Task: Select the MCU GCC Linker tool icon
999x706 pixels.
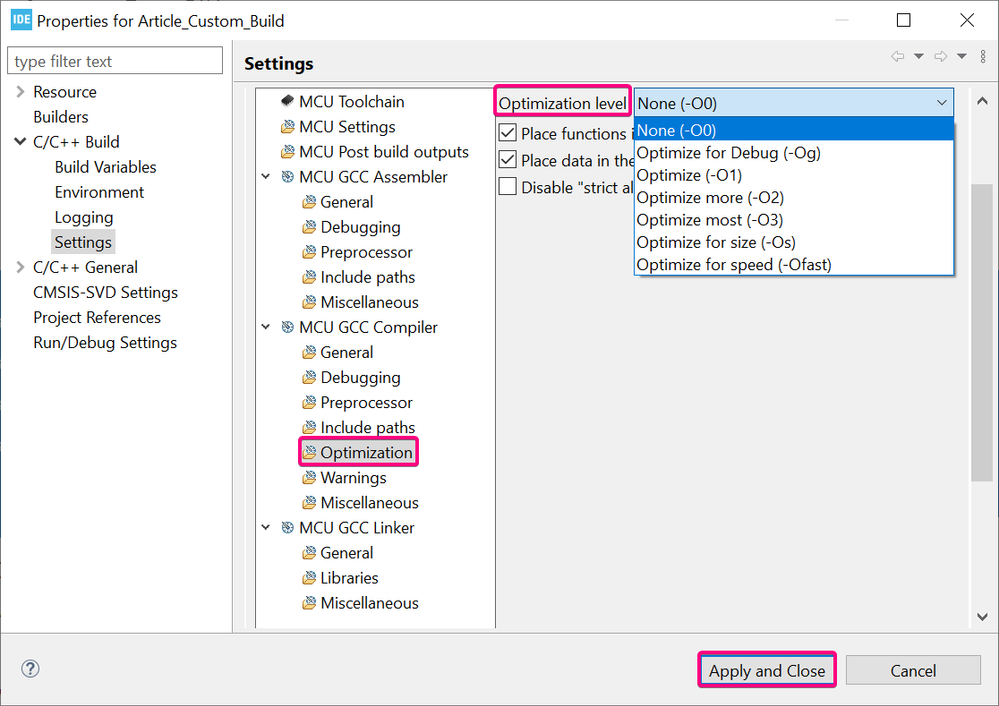Action: point(288,527)
